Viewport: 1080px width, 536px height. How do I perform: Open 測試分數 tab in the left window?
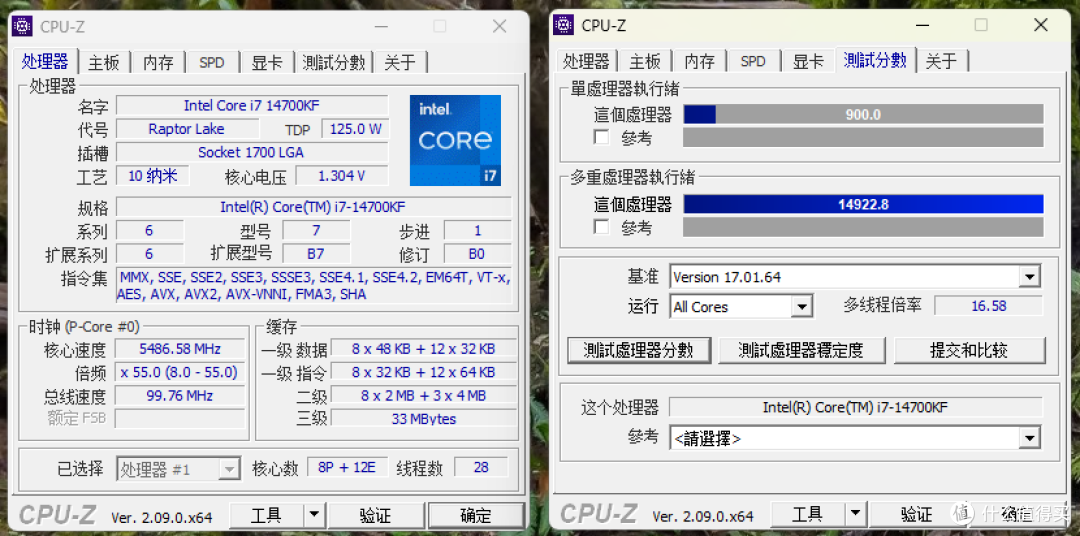pyautogui.click(x=333, y=63)
